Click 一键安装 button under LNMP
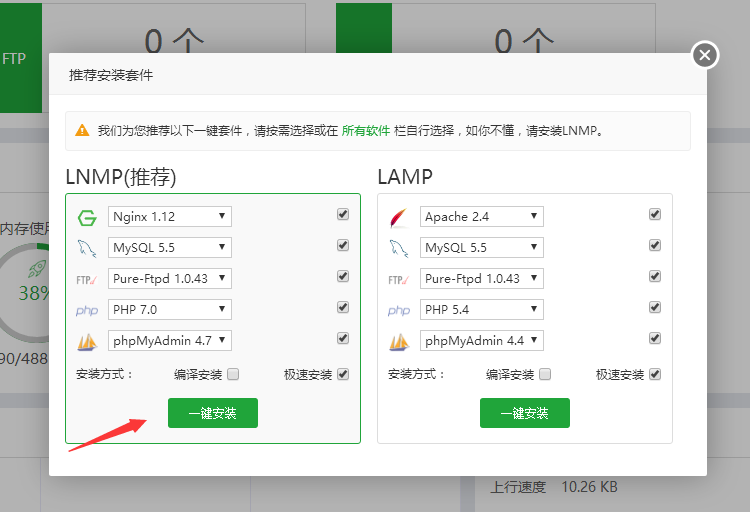 click(x=213, y=413)
